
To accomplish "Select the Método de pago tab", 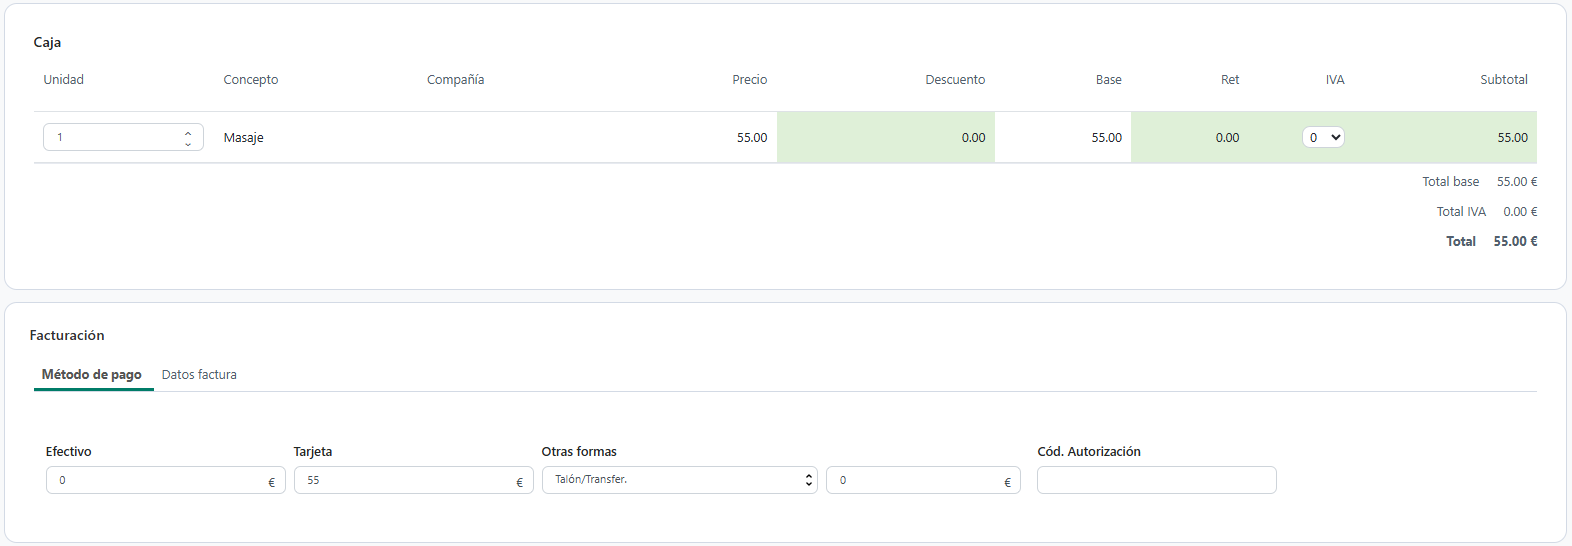I will click(92, 374).
